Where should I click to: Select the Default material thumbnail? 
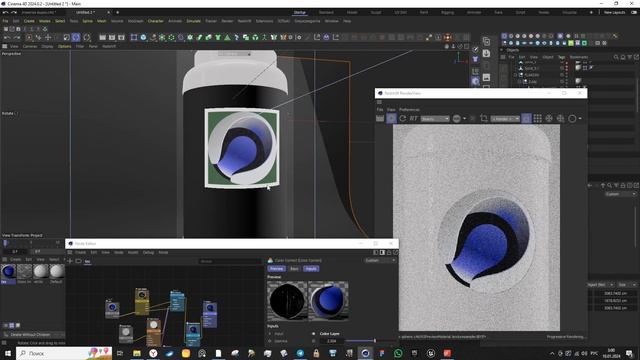pyautogui.click(x=57, y=271)
